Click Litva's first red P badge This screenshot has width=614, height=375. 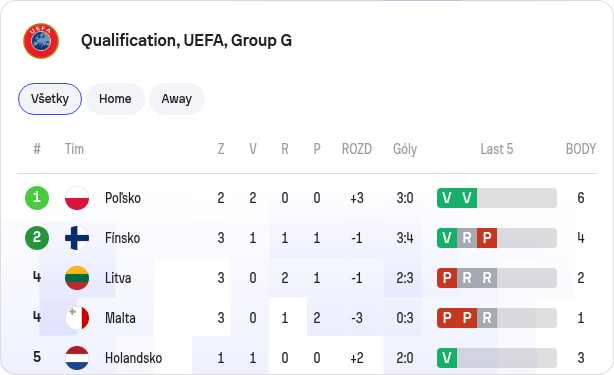pyautogui.click(x=447, y=278)
